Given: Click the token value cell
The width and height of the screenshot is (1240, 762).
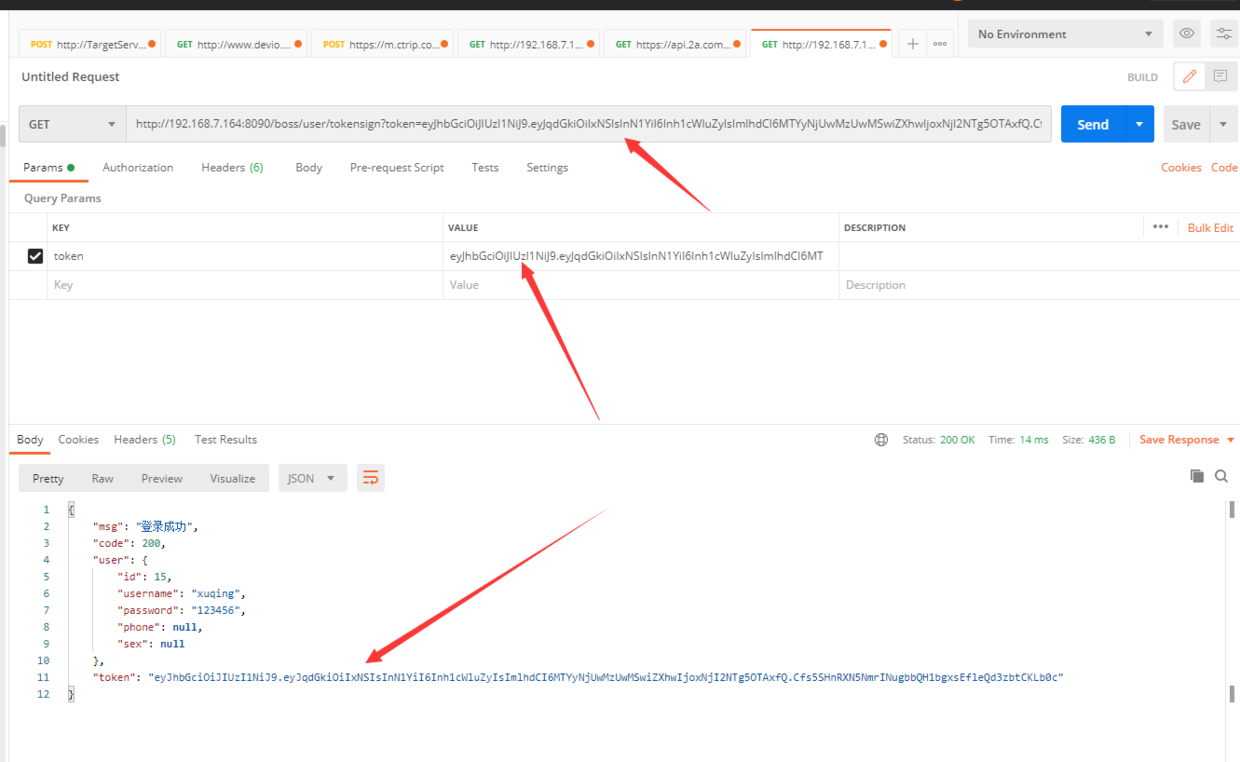Looking at the screenshot, I should coord(640,256).
